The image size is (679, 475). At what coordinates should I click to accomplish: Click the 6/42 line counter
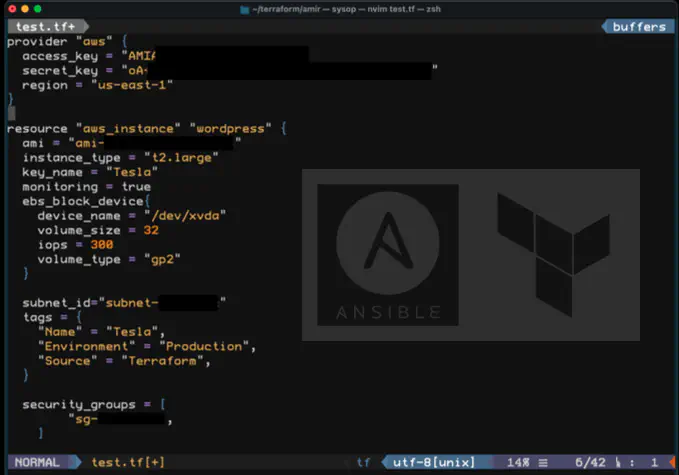(590, 462)
